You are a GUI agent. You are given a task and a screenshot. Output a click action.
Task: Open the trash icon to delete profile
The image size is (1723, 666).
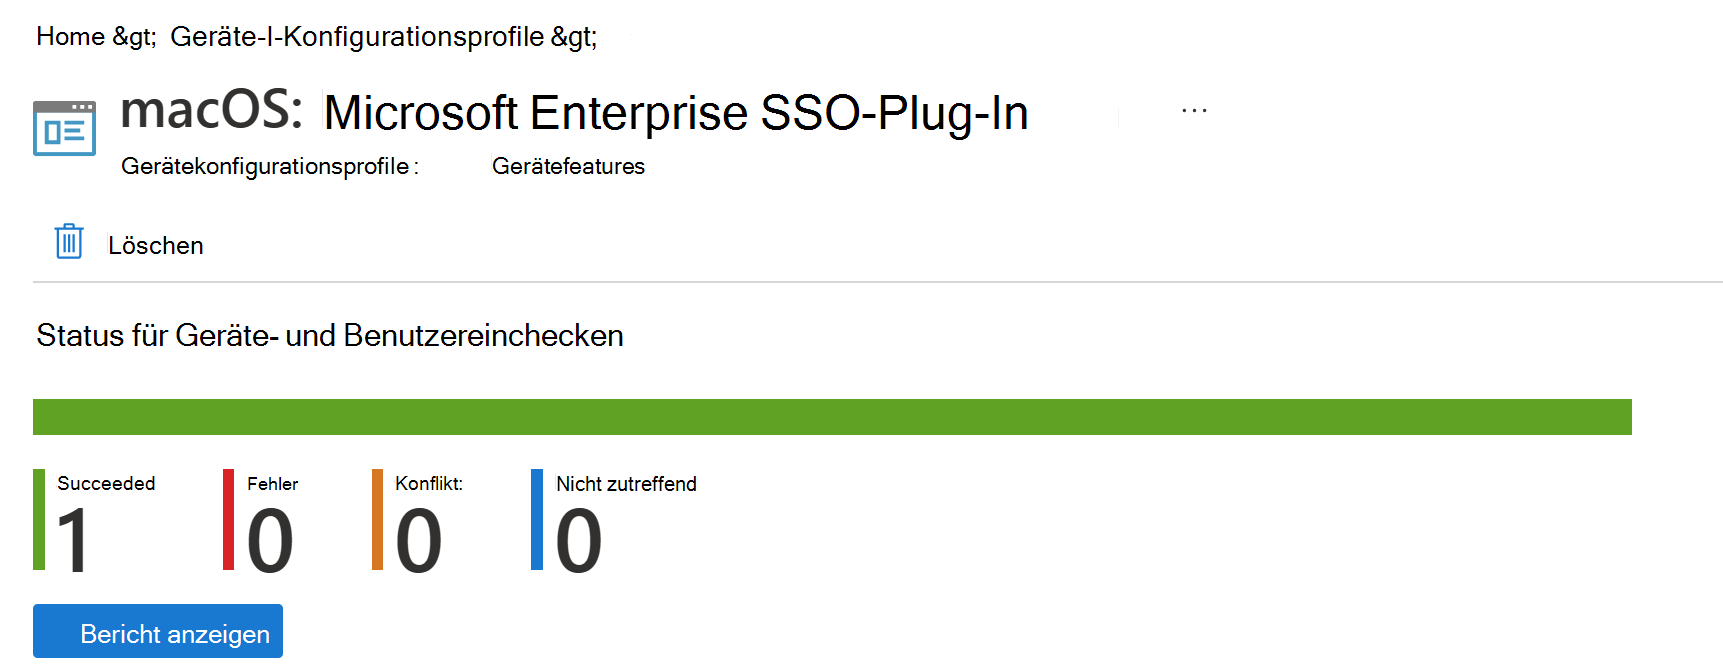click(x=67, y=241)
